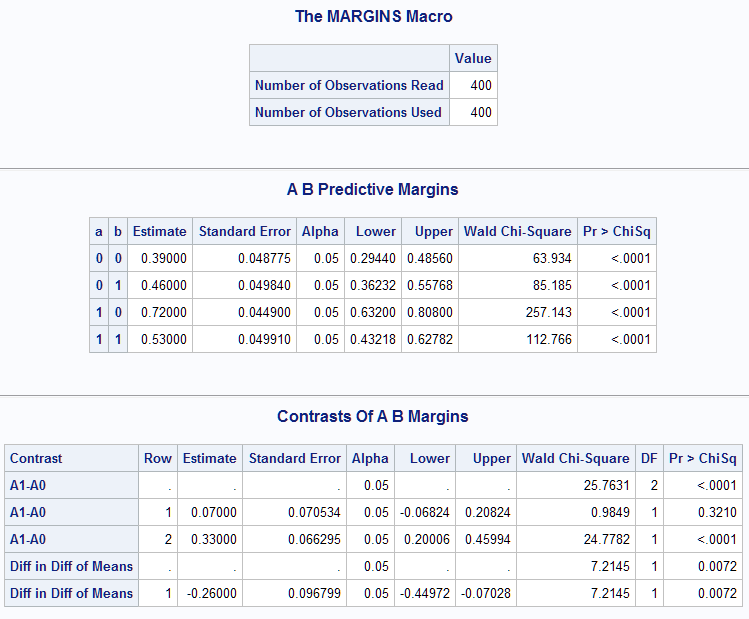749x619 pixels.
Task: Select lower bound 0.20006
Action: pos(427,539)
